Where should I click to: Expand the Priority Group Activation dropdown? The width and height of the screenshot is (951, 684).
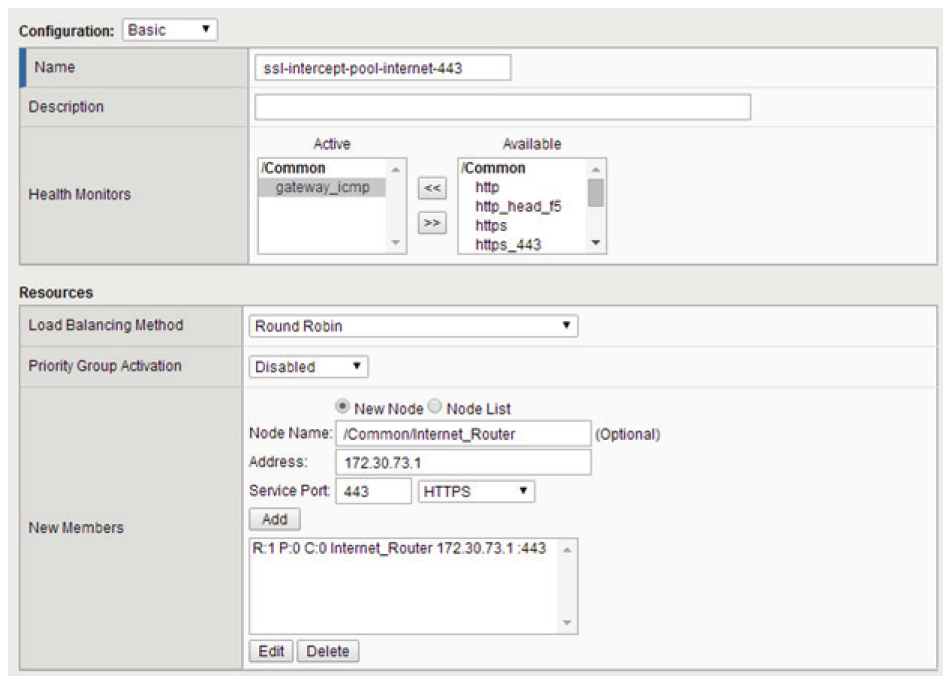(x=308, y=367)
